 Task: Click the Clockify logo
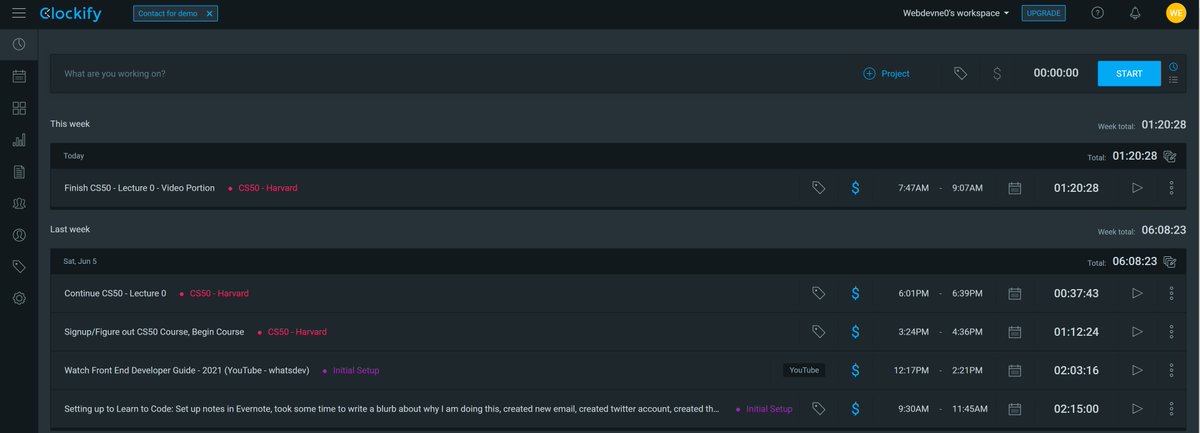pyautogui.click(x=70, y=13)
